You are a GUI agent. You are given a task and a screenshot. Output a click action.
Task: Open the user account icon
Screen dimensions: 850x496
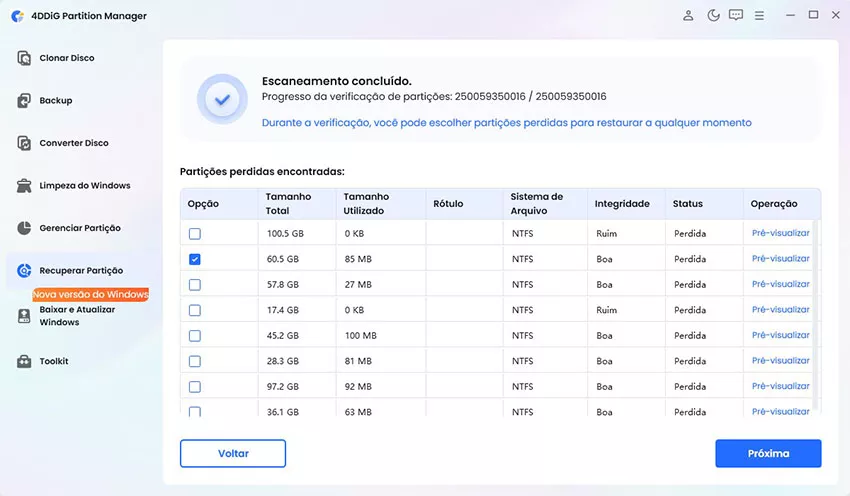pos(688,15)
